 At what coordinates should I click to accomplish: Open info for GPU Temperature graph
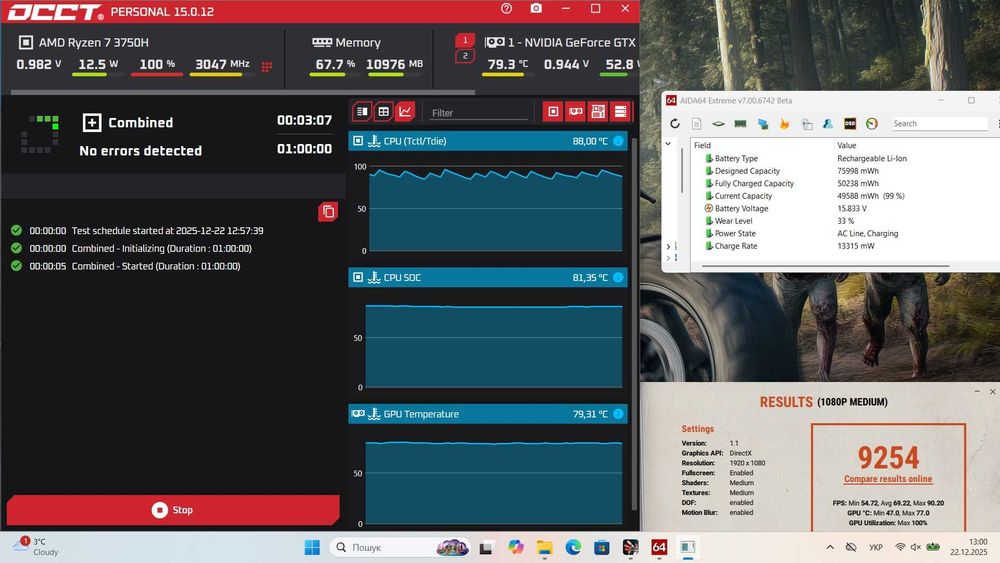pos(618,414)
